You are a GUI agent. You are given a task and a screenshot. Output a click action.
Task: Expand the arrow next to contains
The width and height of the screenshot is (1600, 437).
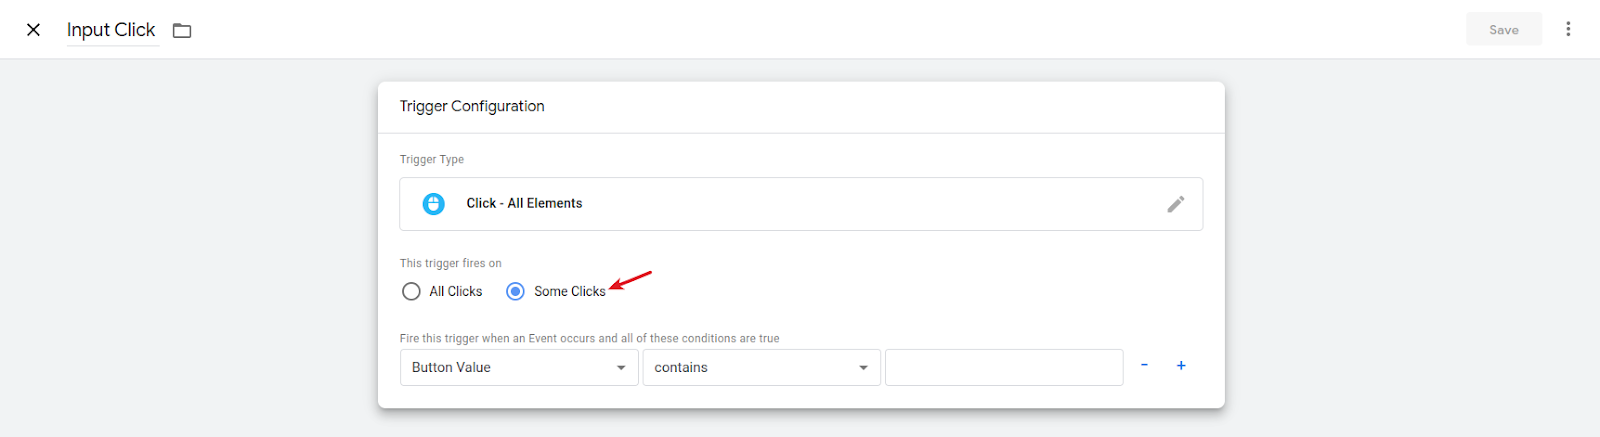click(x=863, y=368)
